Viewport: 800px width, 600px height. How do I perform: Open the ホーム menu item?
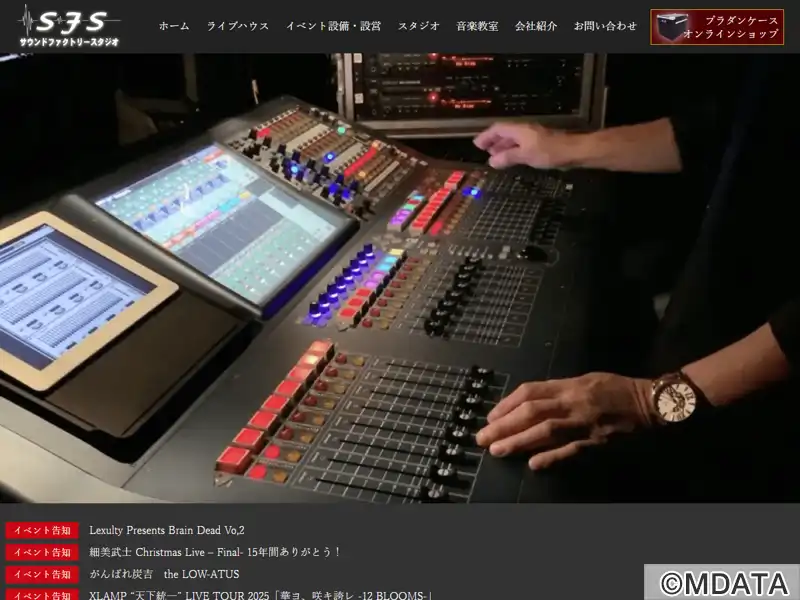point(174,26)
